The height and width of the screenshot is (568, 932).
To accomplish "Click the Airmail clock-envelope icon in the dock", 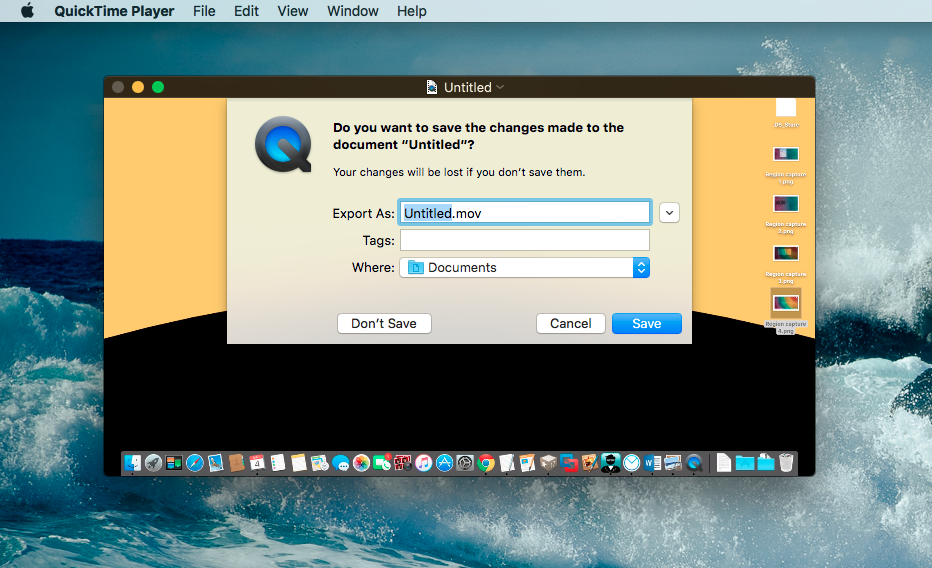I will point(631,463).
